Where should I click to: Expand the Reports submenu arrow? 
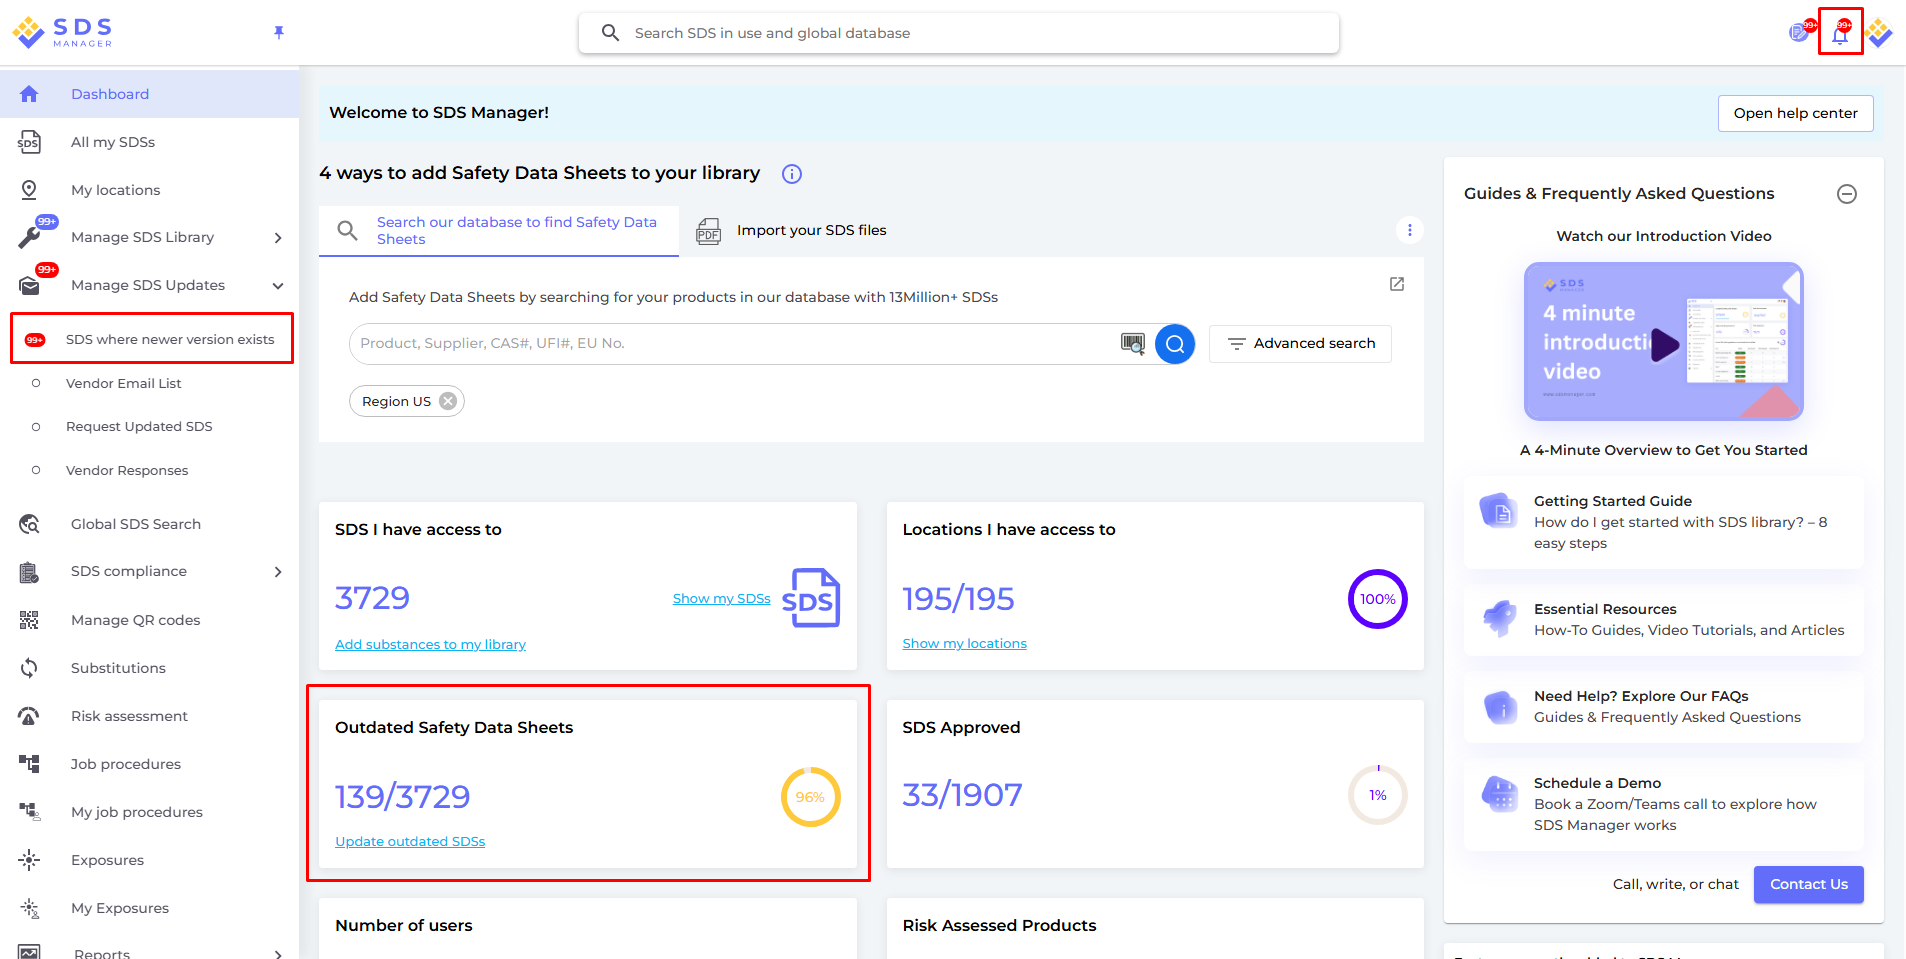click(278, 953)
